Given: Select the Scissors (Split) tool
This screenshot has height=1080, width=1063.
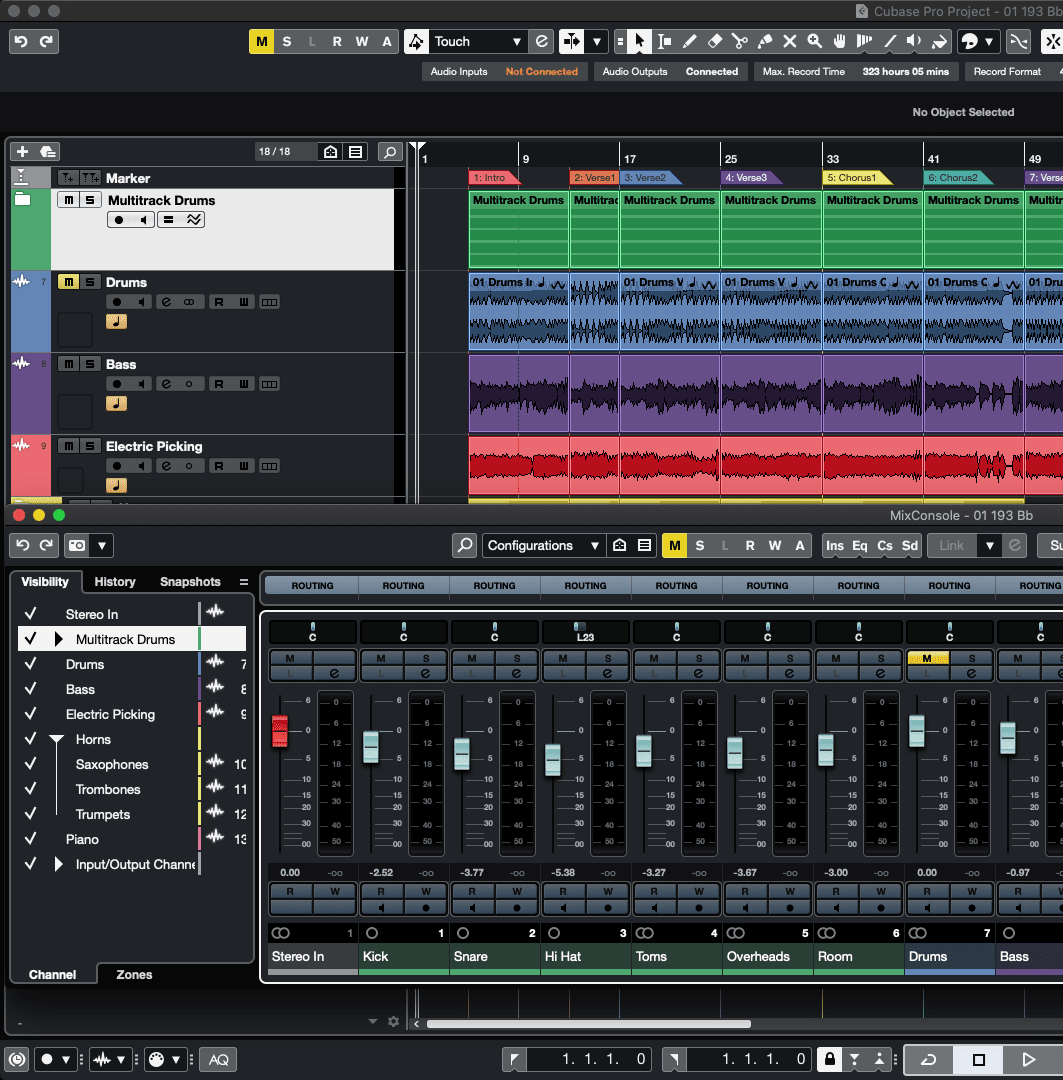Looking at the screenshot, I should [739, 42].
